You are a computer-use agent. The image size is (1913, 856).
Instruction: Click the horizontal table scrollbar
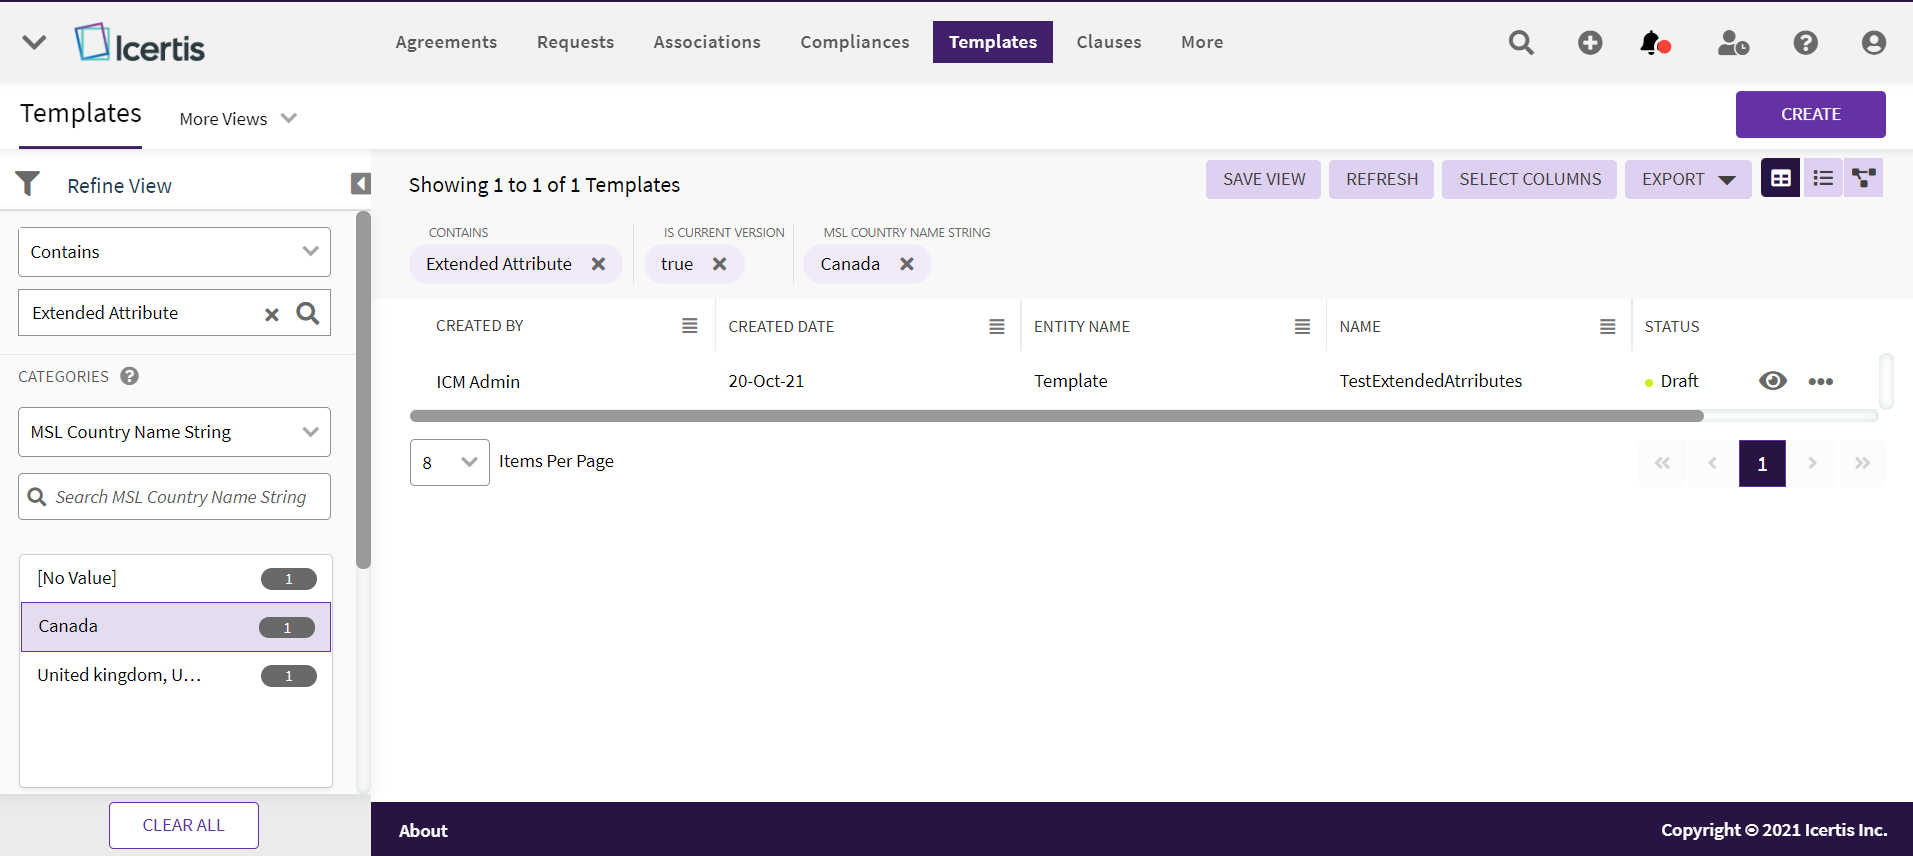1056,416
